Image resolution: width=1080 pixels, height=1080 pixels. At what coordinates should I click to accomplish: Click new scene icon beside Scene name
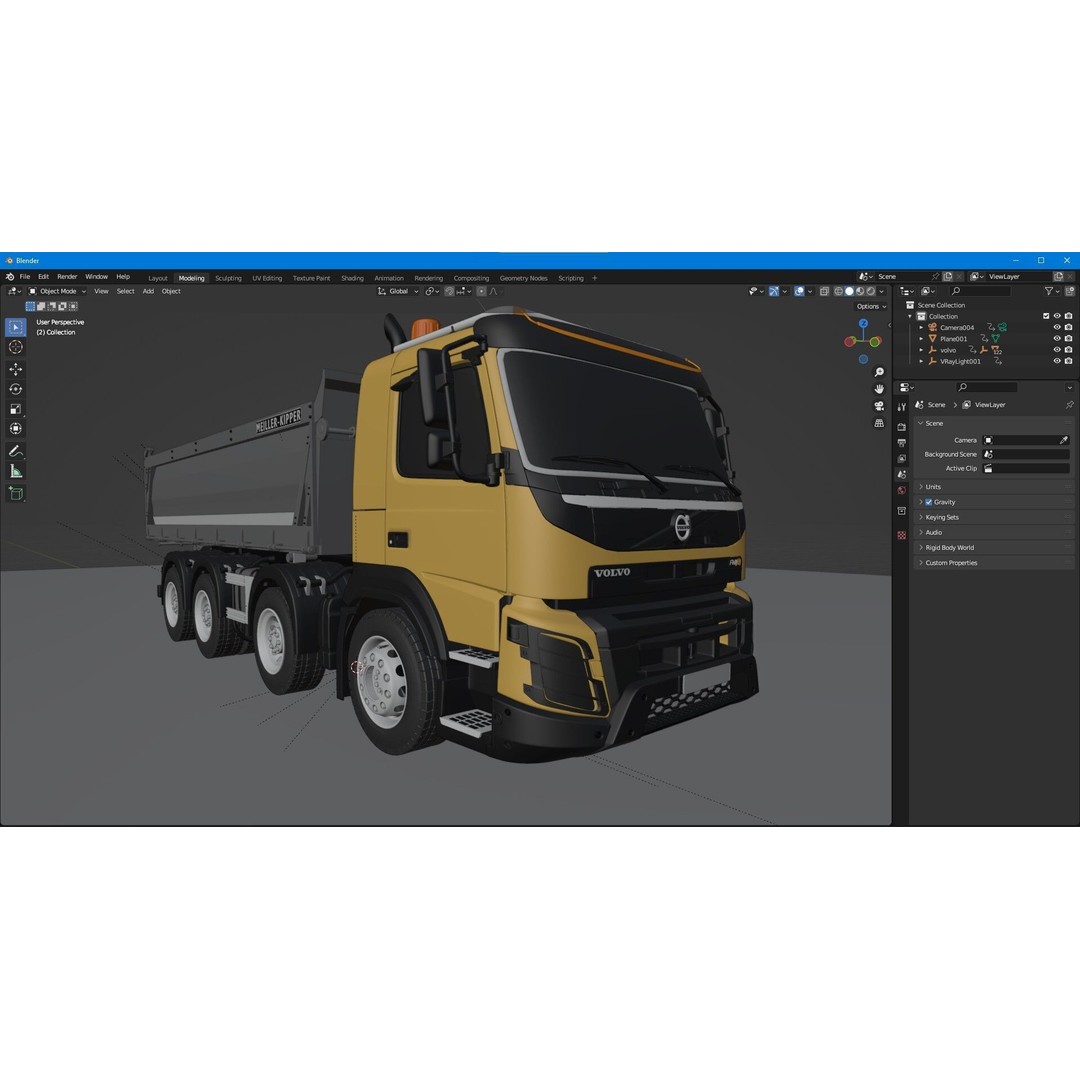coord(948,277)
